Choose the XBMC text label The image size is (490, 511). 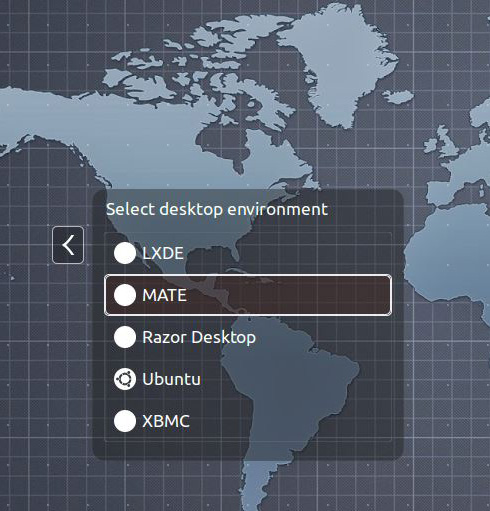166,421
